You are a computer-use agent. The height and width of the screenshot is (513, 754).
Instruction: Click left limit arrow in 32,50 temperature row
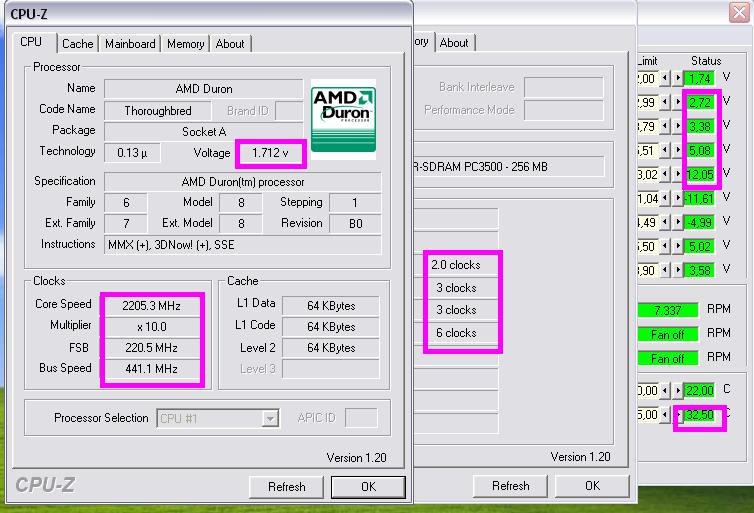(665, 414)
